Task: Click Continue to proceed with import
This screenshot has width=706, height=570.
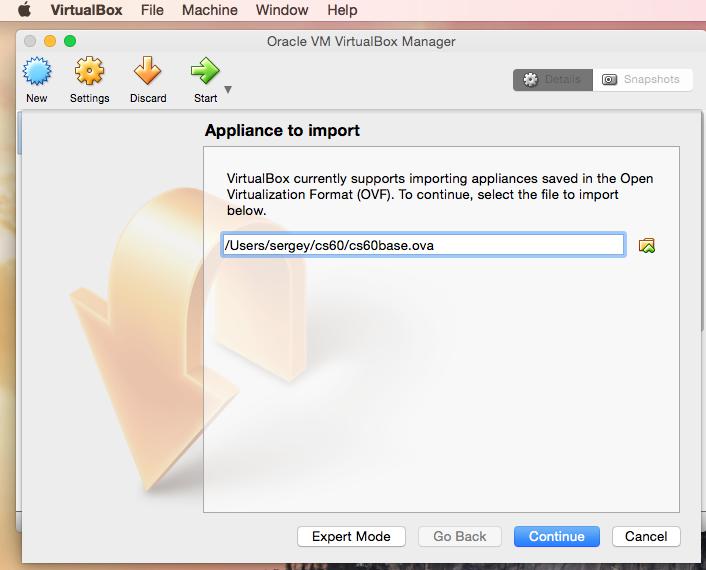Action: pyautogui.click(x=557, y=536)
